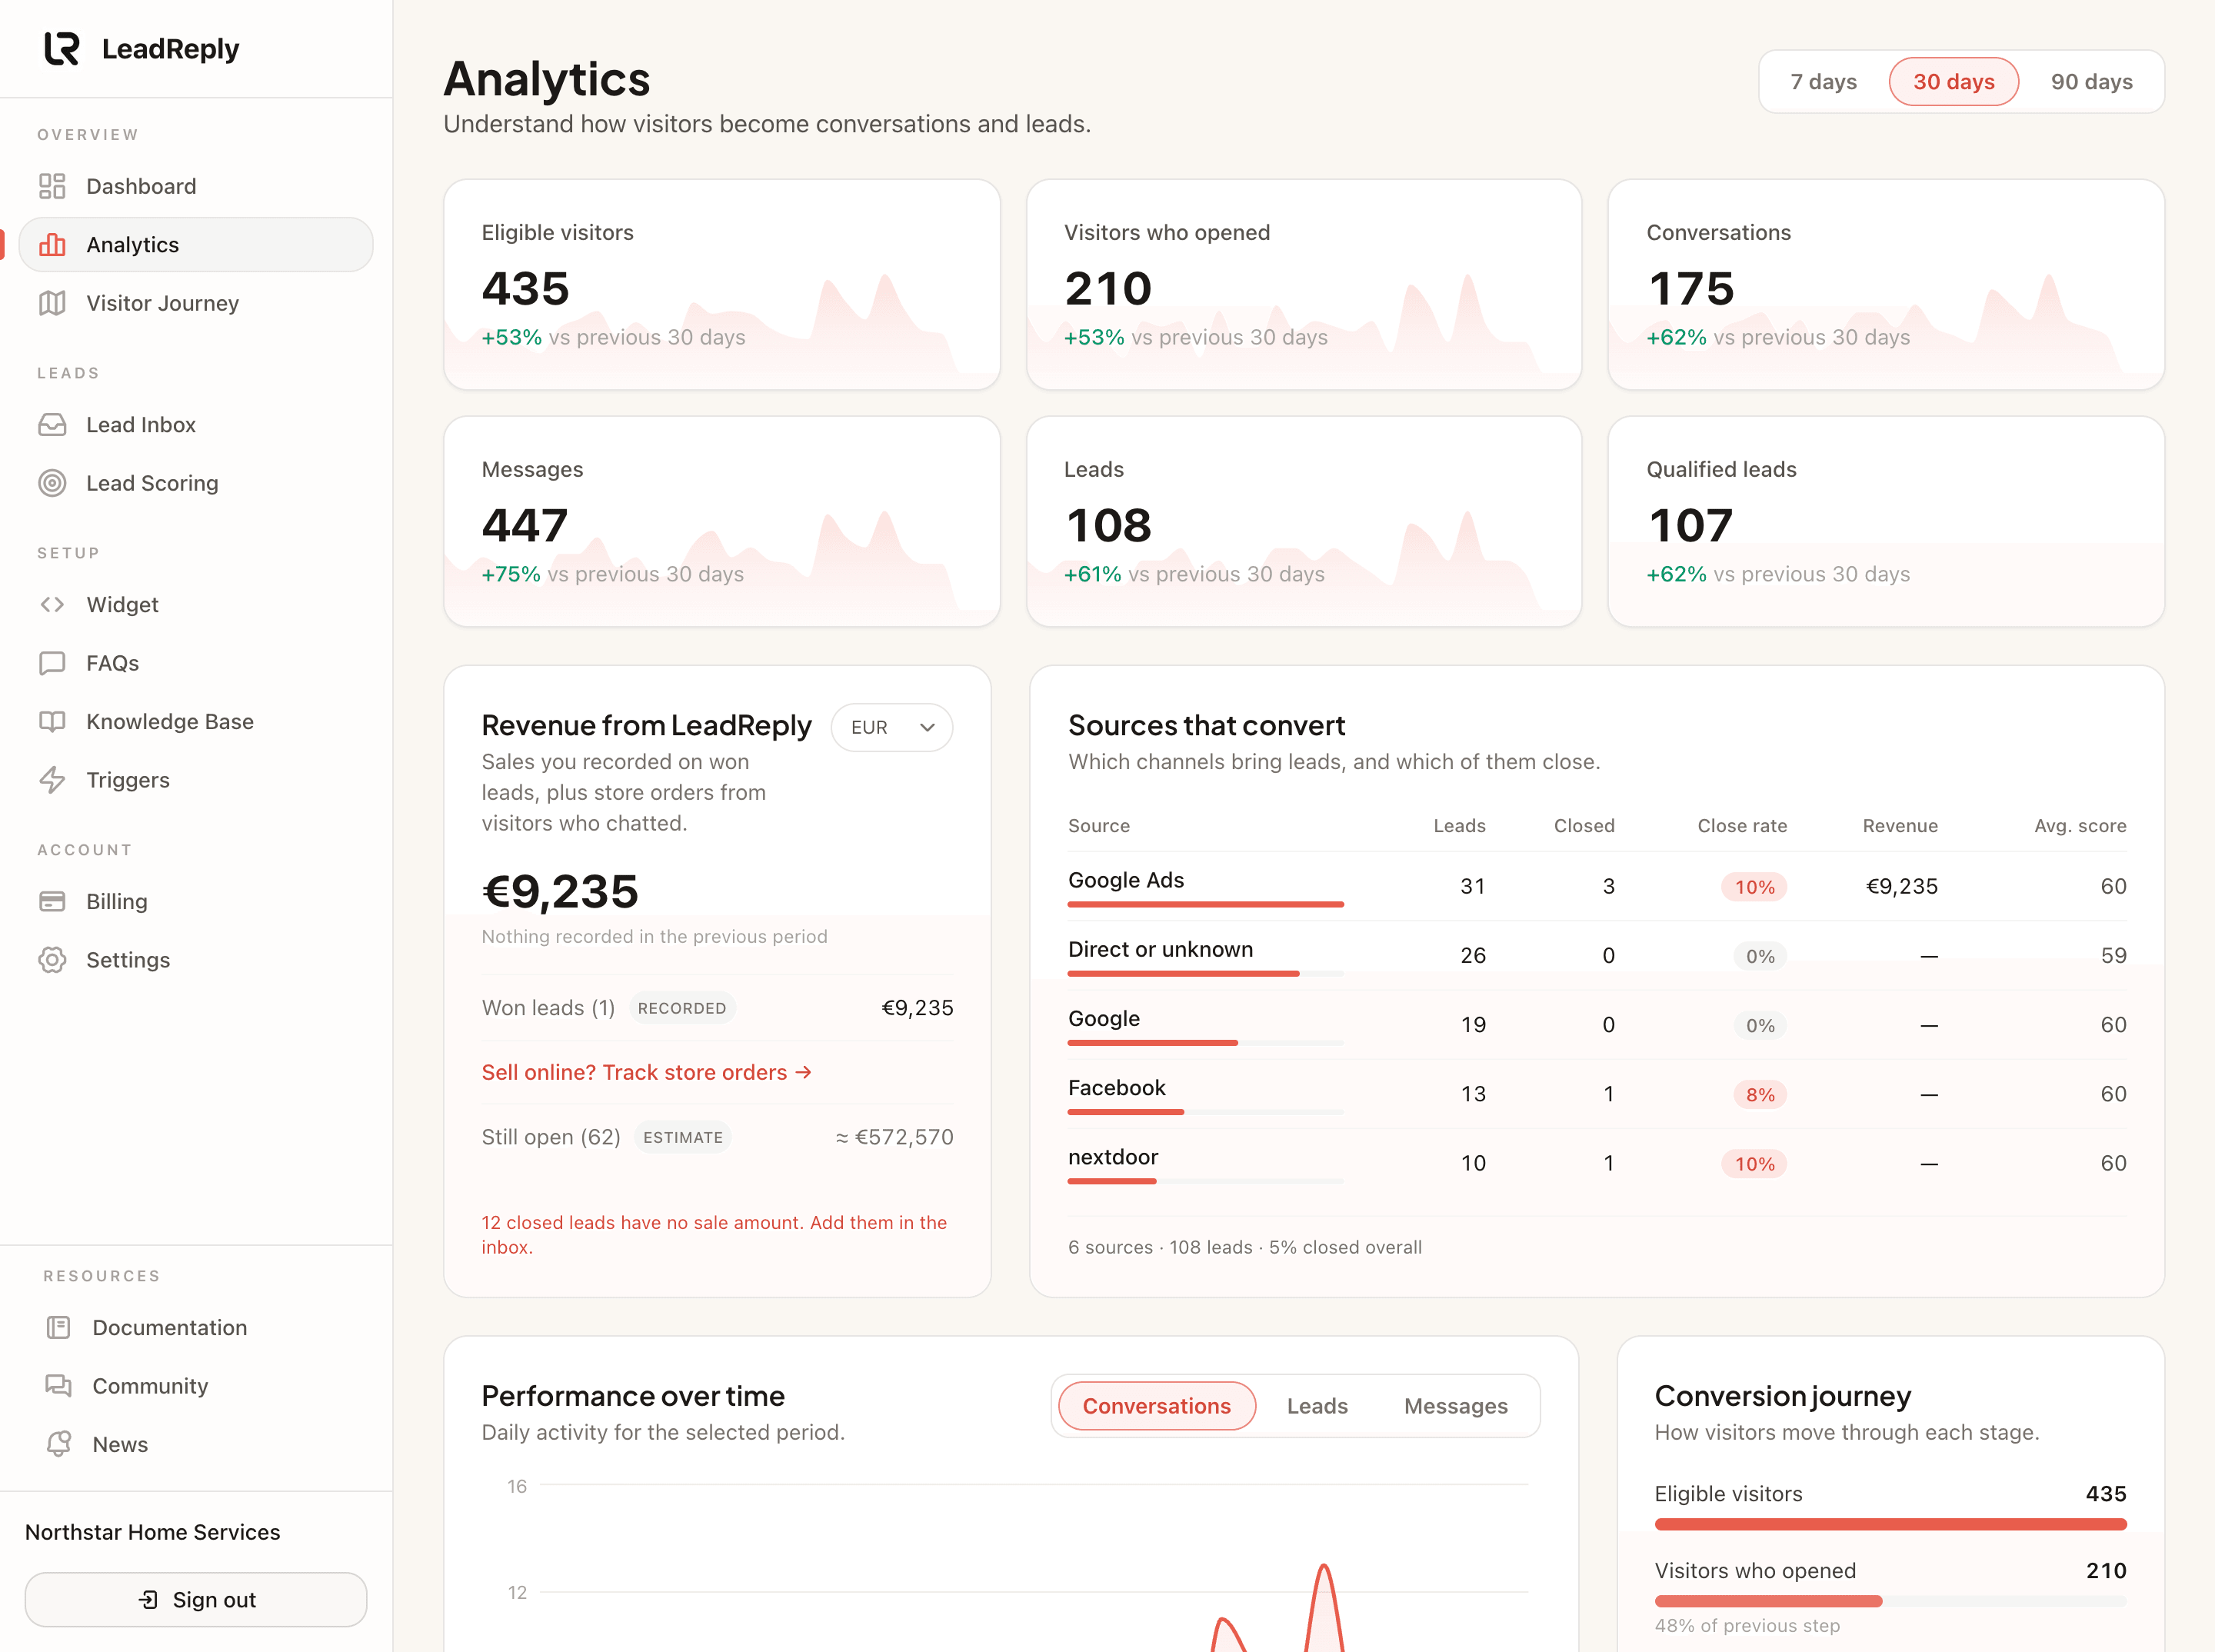Click the LeadReply logo icon

pos(62,48)
